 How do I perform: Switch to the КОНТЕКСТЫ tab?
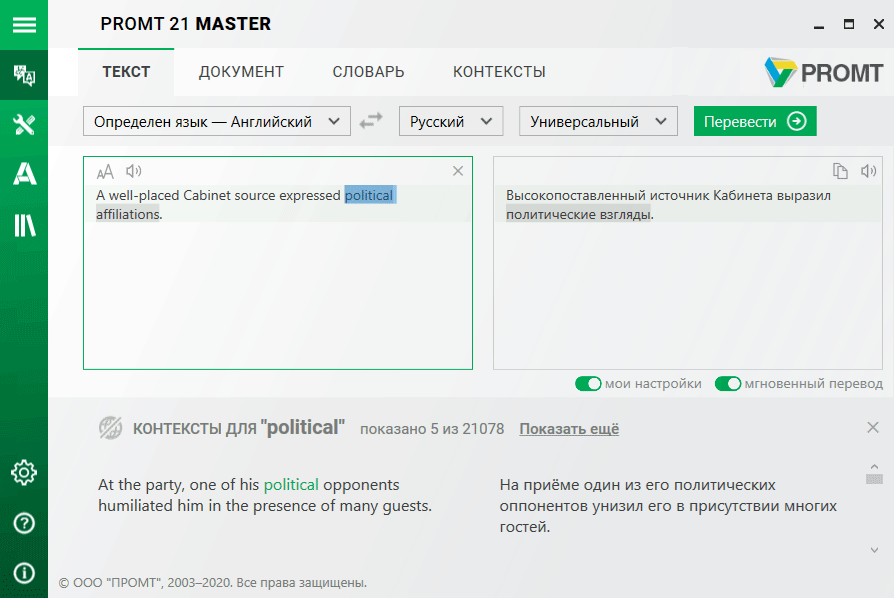pyautogui.click(x=499, y=72)
